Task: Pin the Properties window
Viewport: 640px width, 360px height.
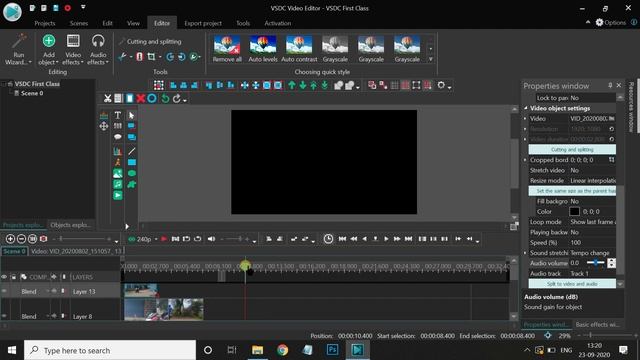Action: point(610,85)
